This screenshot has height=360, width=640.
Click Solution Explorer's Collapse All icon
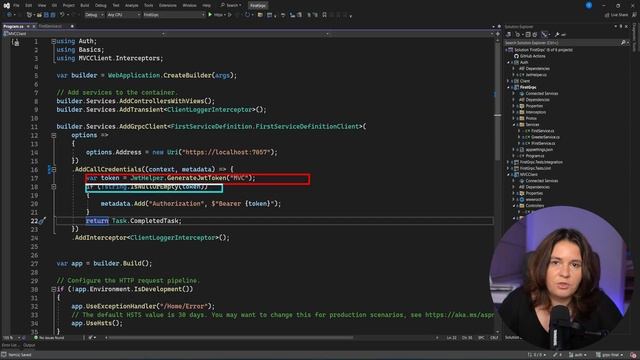coord(528,35)
